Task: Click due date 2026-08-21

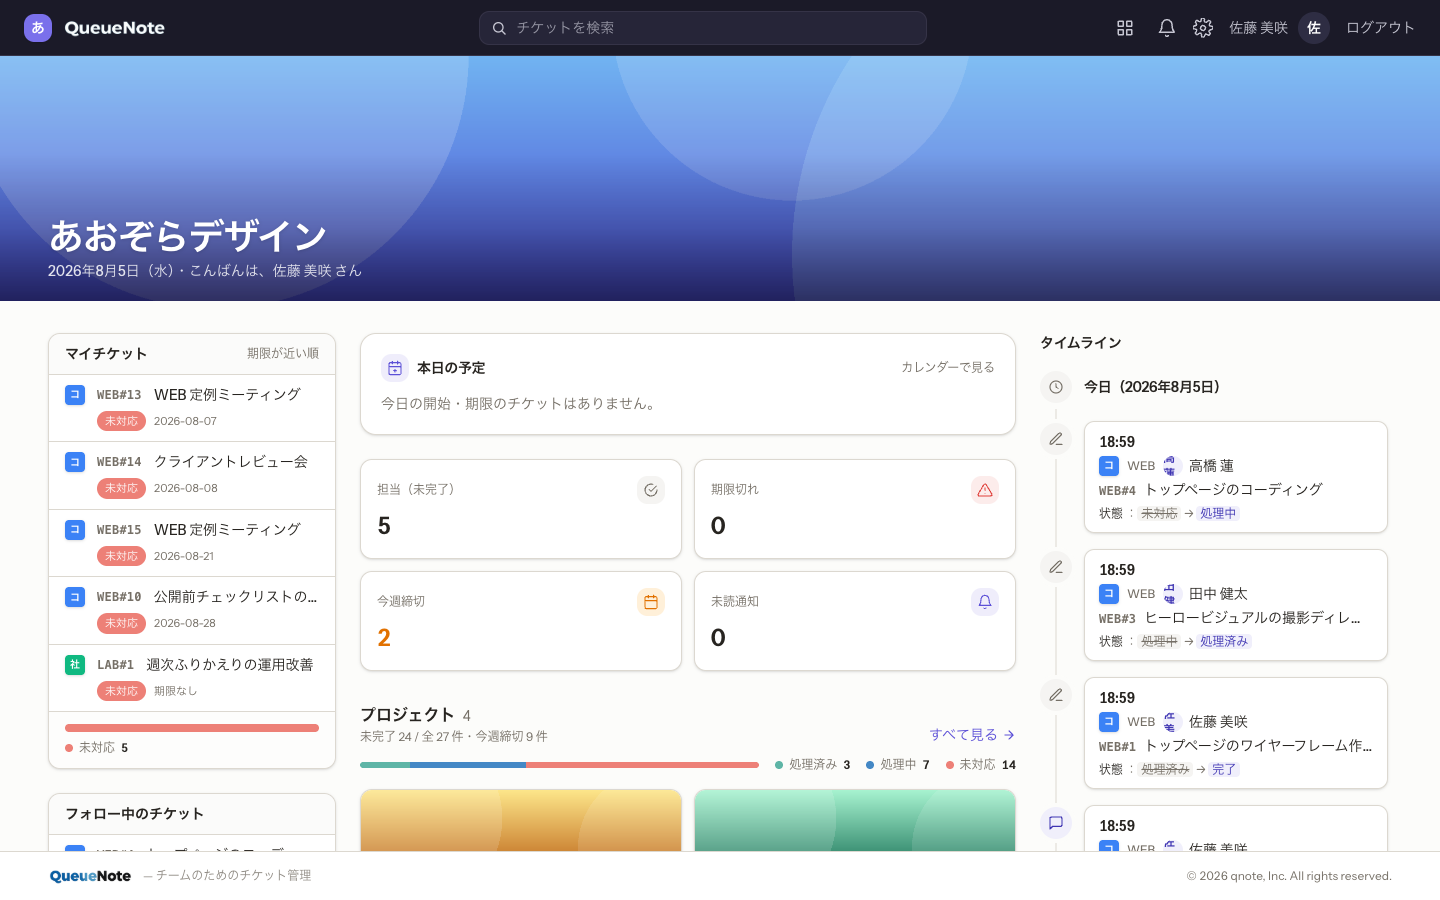Action: tap(184, 556)
